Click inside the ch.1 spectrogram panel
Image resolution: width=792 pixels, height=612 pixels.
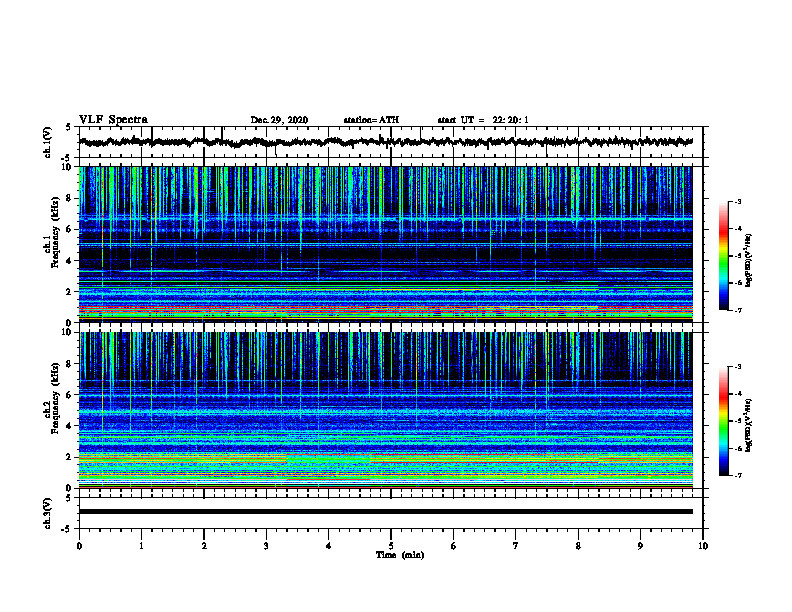pyautogui.click(x=385, y=244)
